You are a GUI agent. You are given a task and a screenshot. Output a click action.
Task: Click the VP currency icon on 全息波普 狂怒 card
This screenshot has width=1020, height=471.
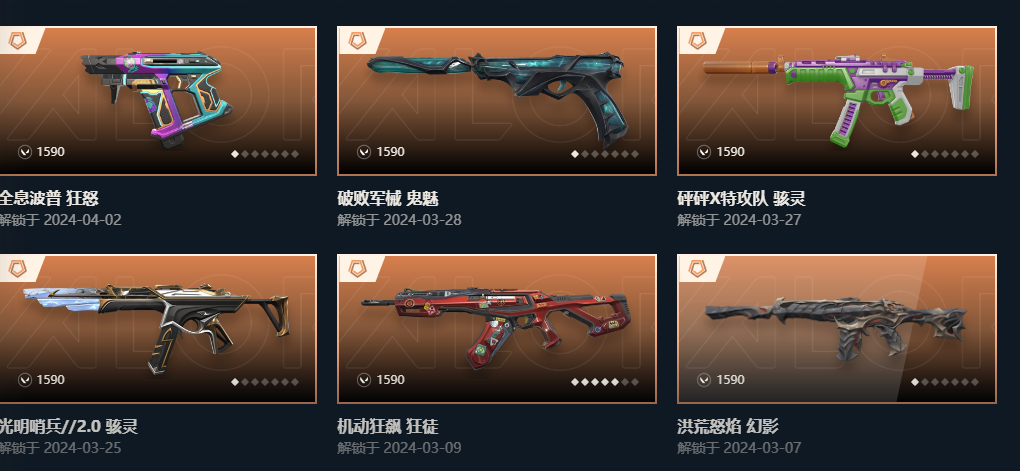coord(25,152)
